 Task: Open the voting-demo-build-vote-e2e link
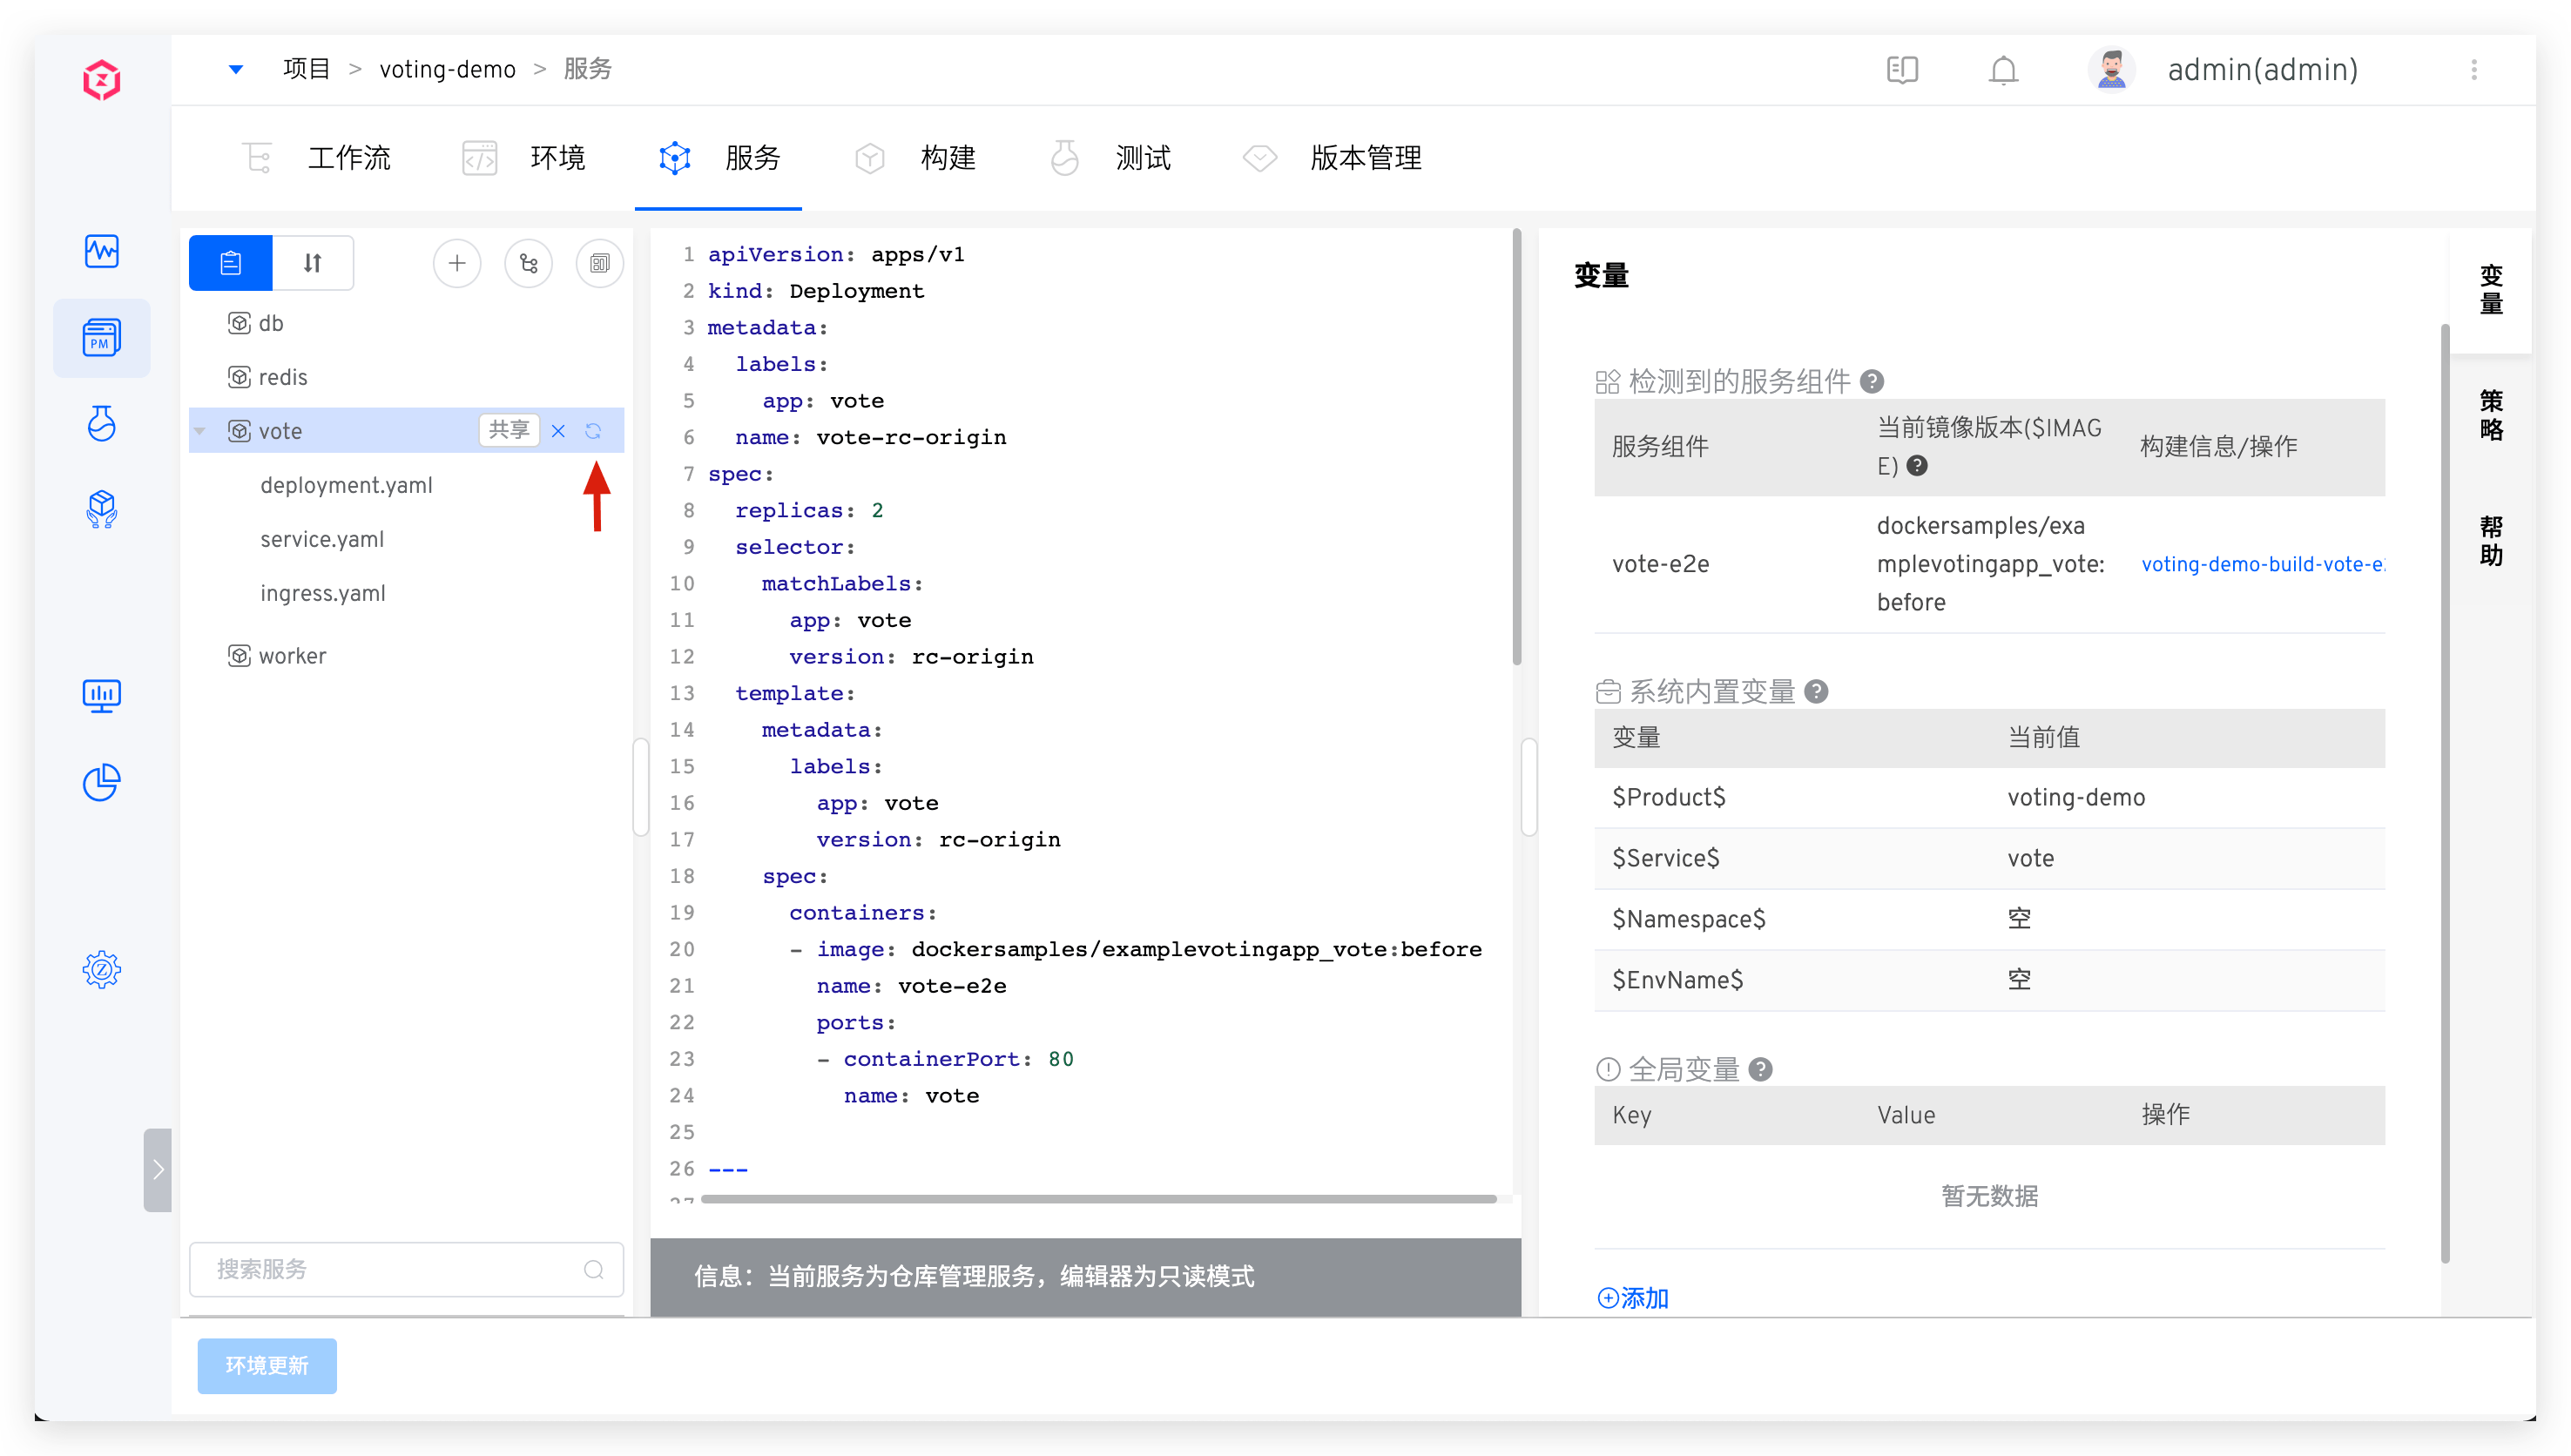2262,564
